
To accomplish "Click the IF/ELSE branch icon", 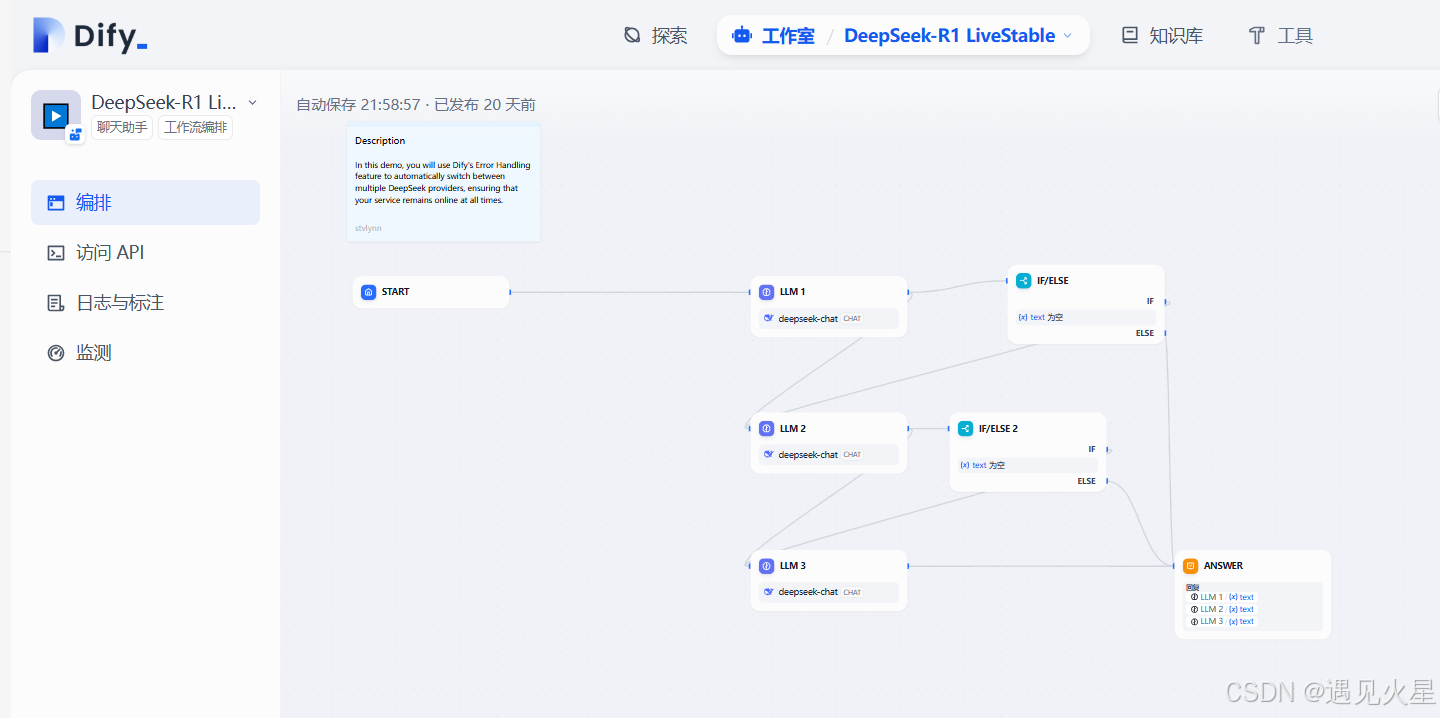I will coord(1023,281).
